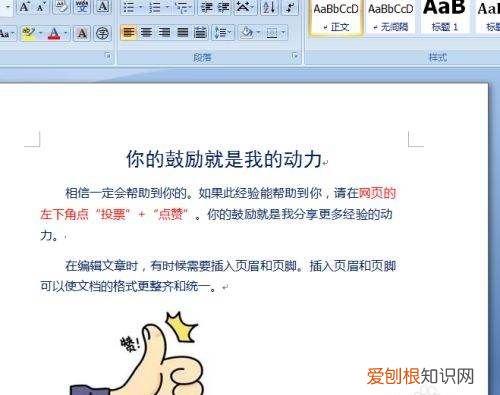This screenshot has height=395, width=500.
Task: Toggle the highlighted Align Left button
Action: pyautogui.click(x=128, y=32)
